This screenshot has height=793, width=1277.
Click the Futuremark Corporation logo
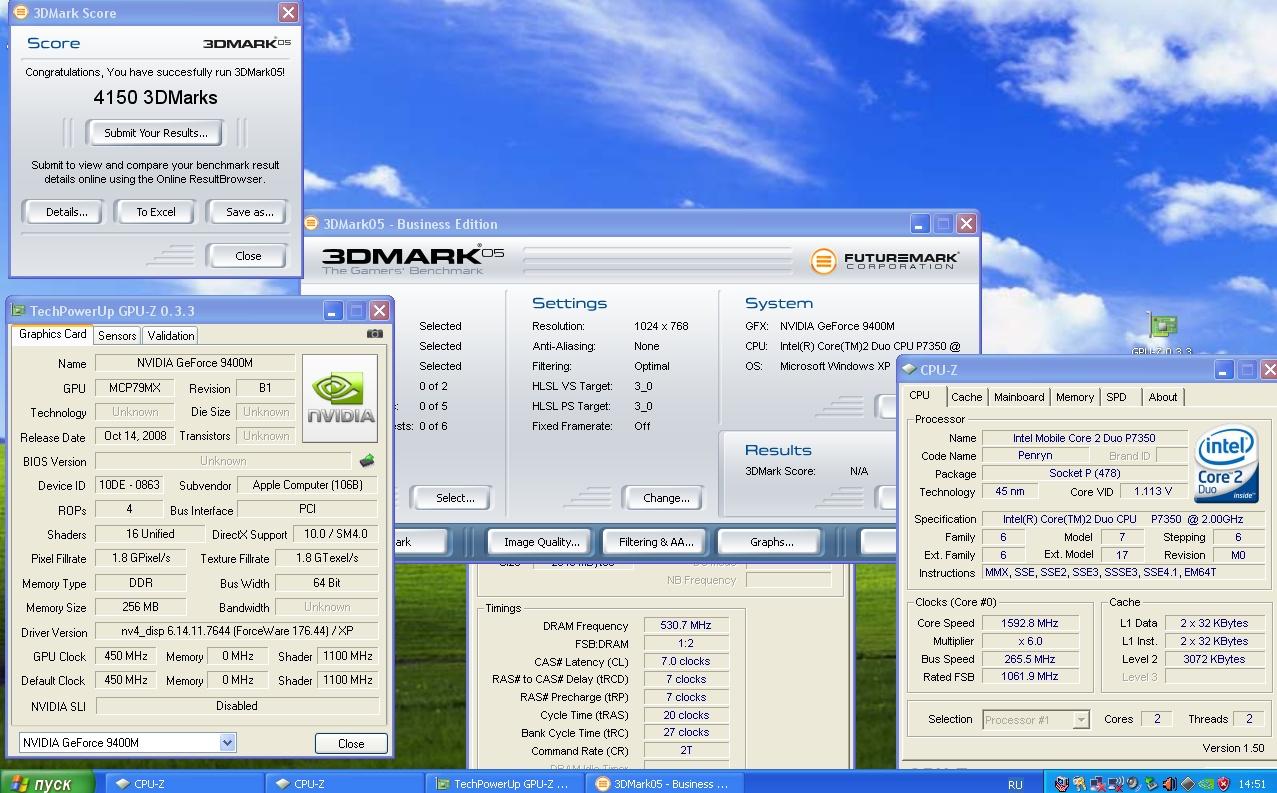click(x=884, y=261)
